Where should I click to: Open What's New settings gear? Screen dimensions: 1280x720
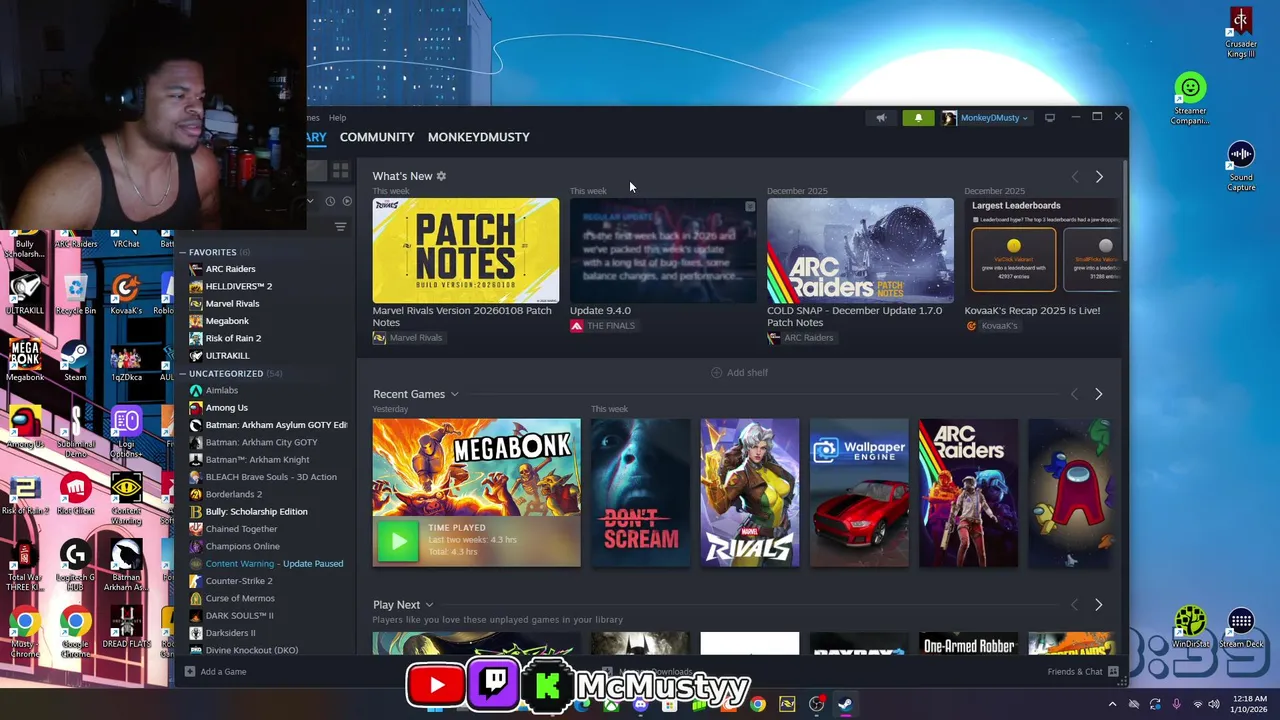441,176
